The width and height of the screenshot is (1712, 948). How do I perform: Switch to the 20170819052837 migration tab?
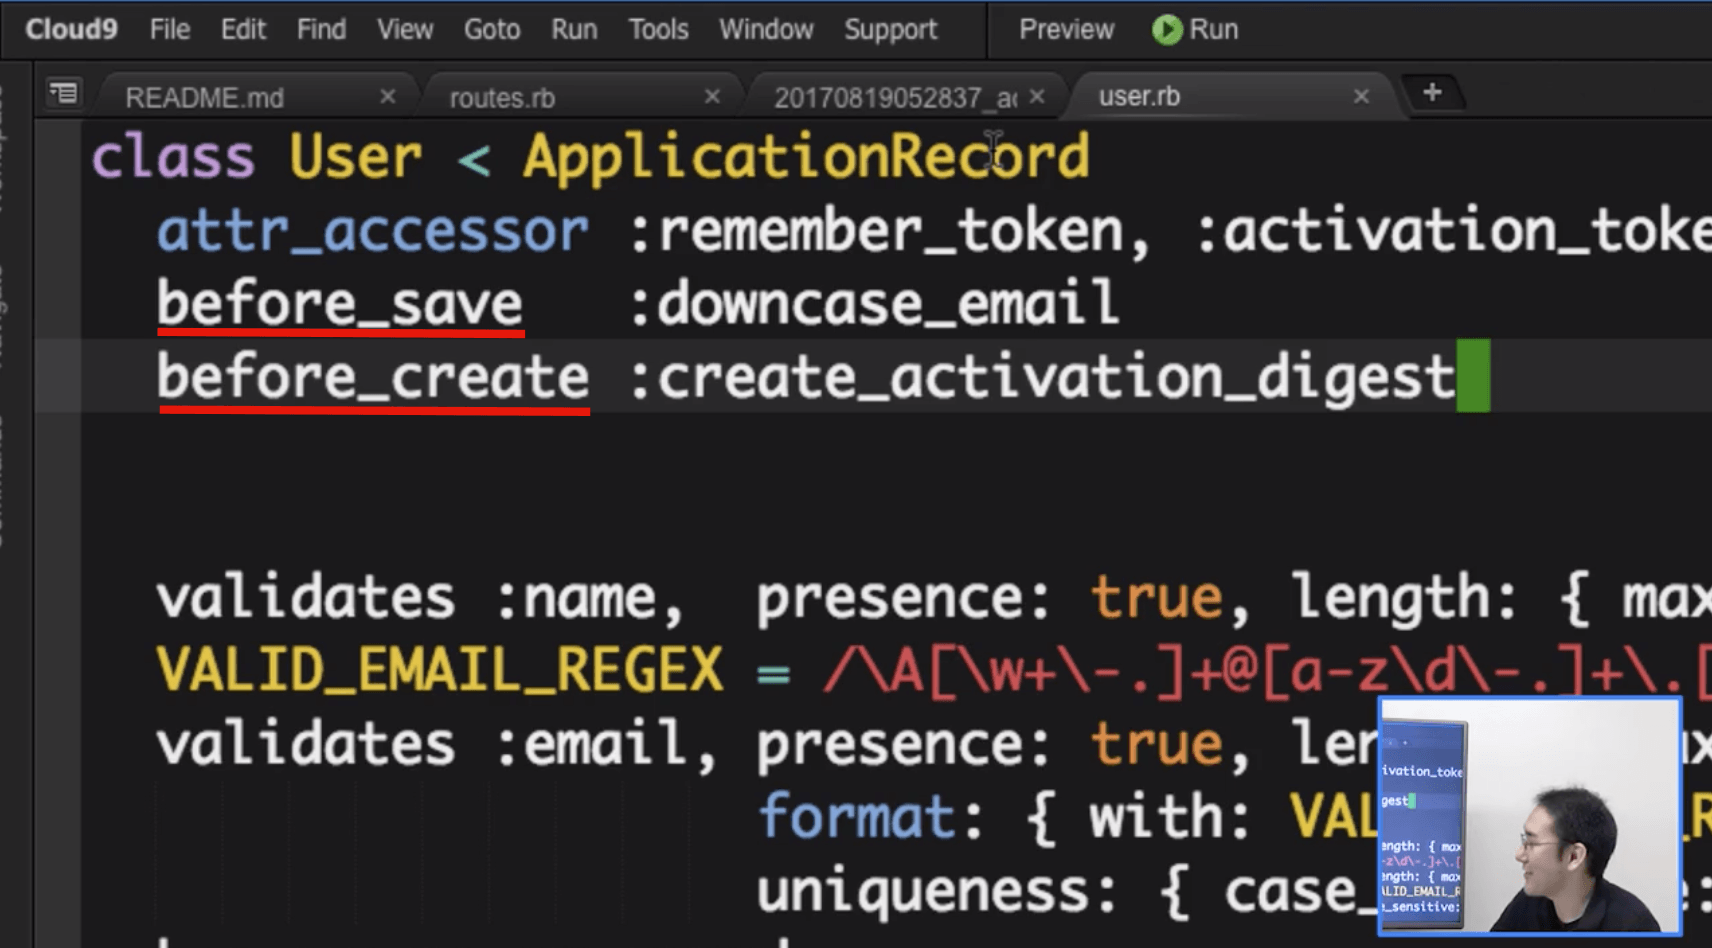coord(895,97)
